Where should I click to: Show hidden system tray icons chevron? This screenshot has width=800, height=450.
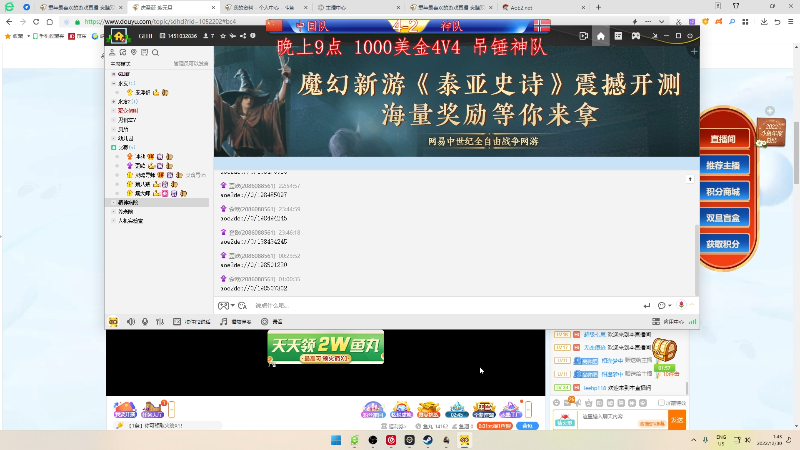693,440
